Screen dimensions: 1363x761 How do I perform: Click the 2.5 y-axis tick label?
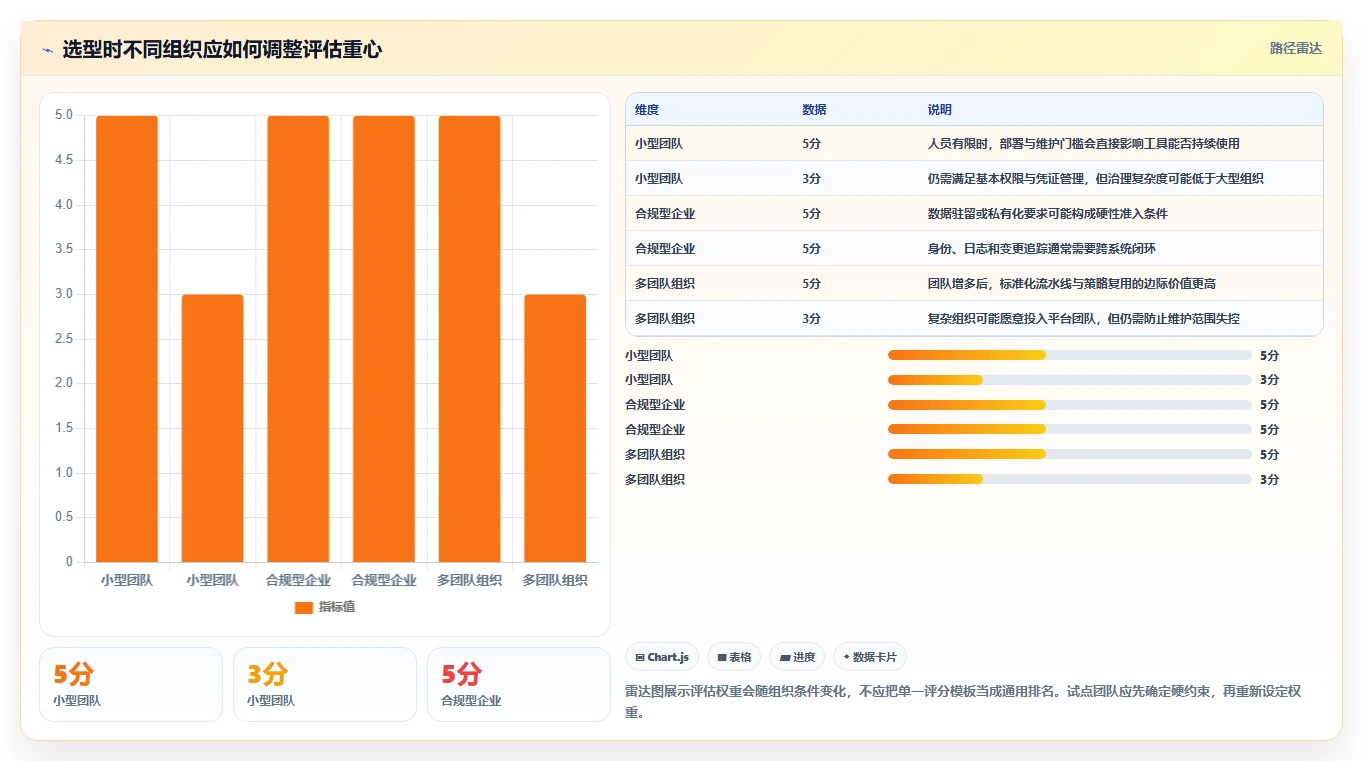[63, 339]
